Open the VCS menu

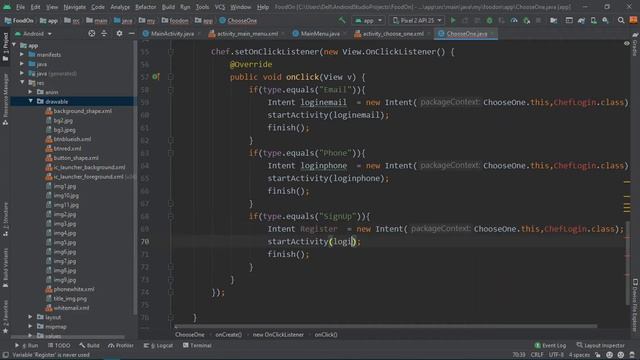(x=220, y=7)
